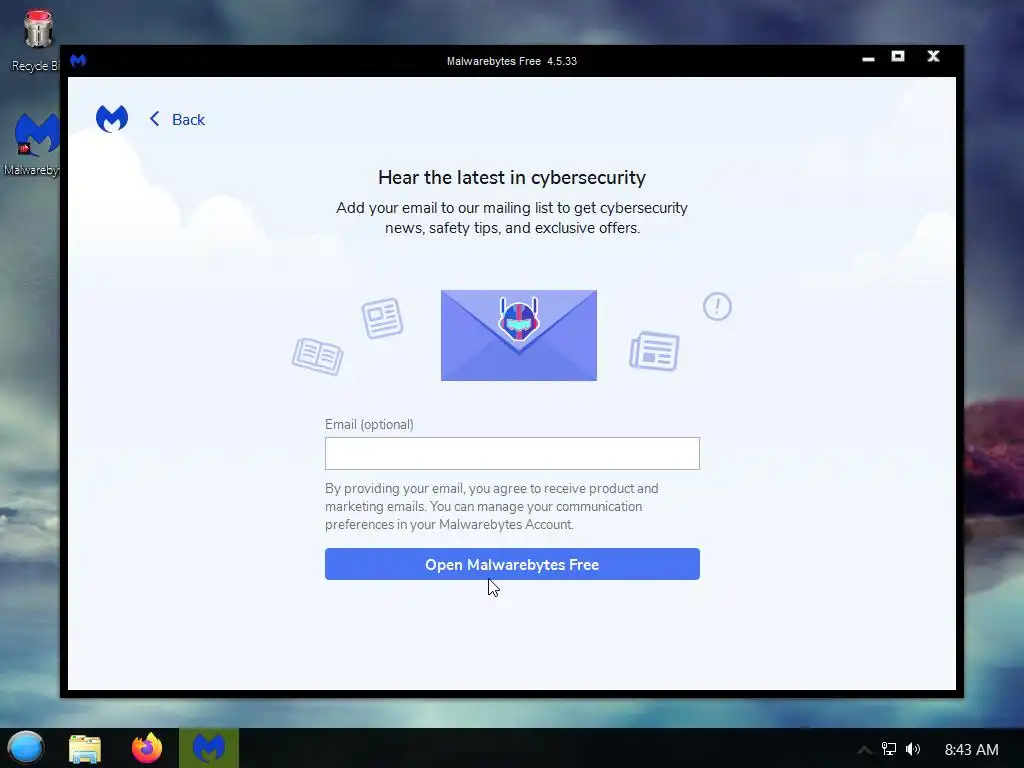Screen dimensions: 1024x768
Task: Click the Malwarebytes Free 4.5.33 title text
Action: click(512, 61)
